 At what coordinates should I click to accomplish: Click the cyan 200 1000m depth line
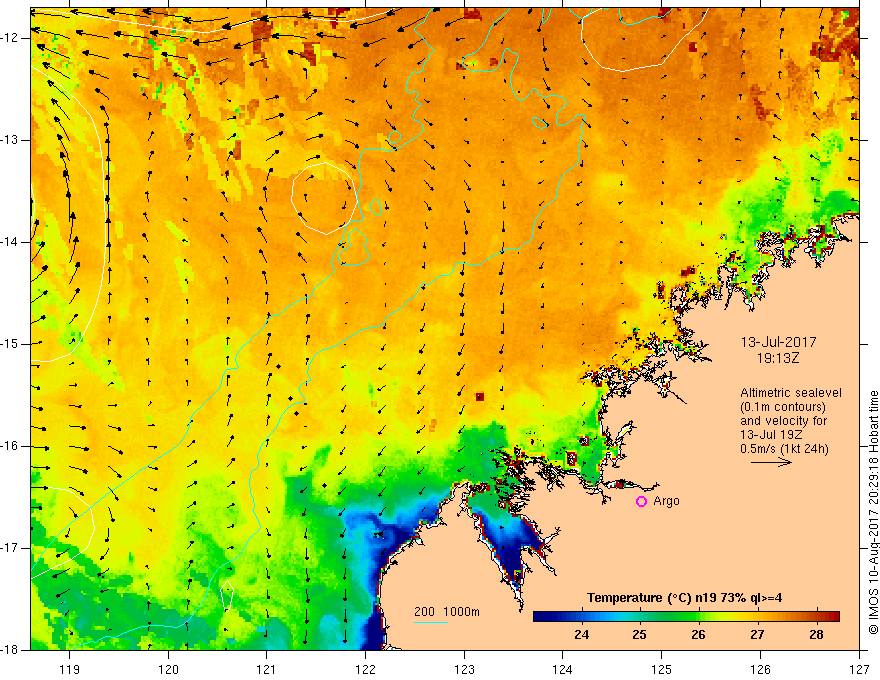click(430, 623)
